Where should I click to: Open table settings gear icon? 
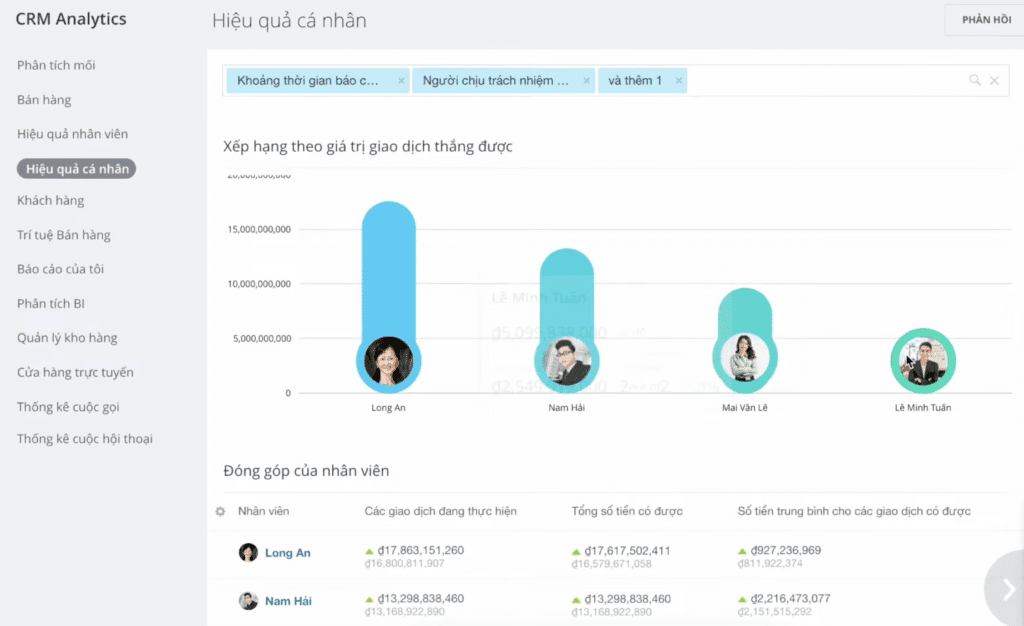pyautogui.click(x=220, y=512)
